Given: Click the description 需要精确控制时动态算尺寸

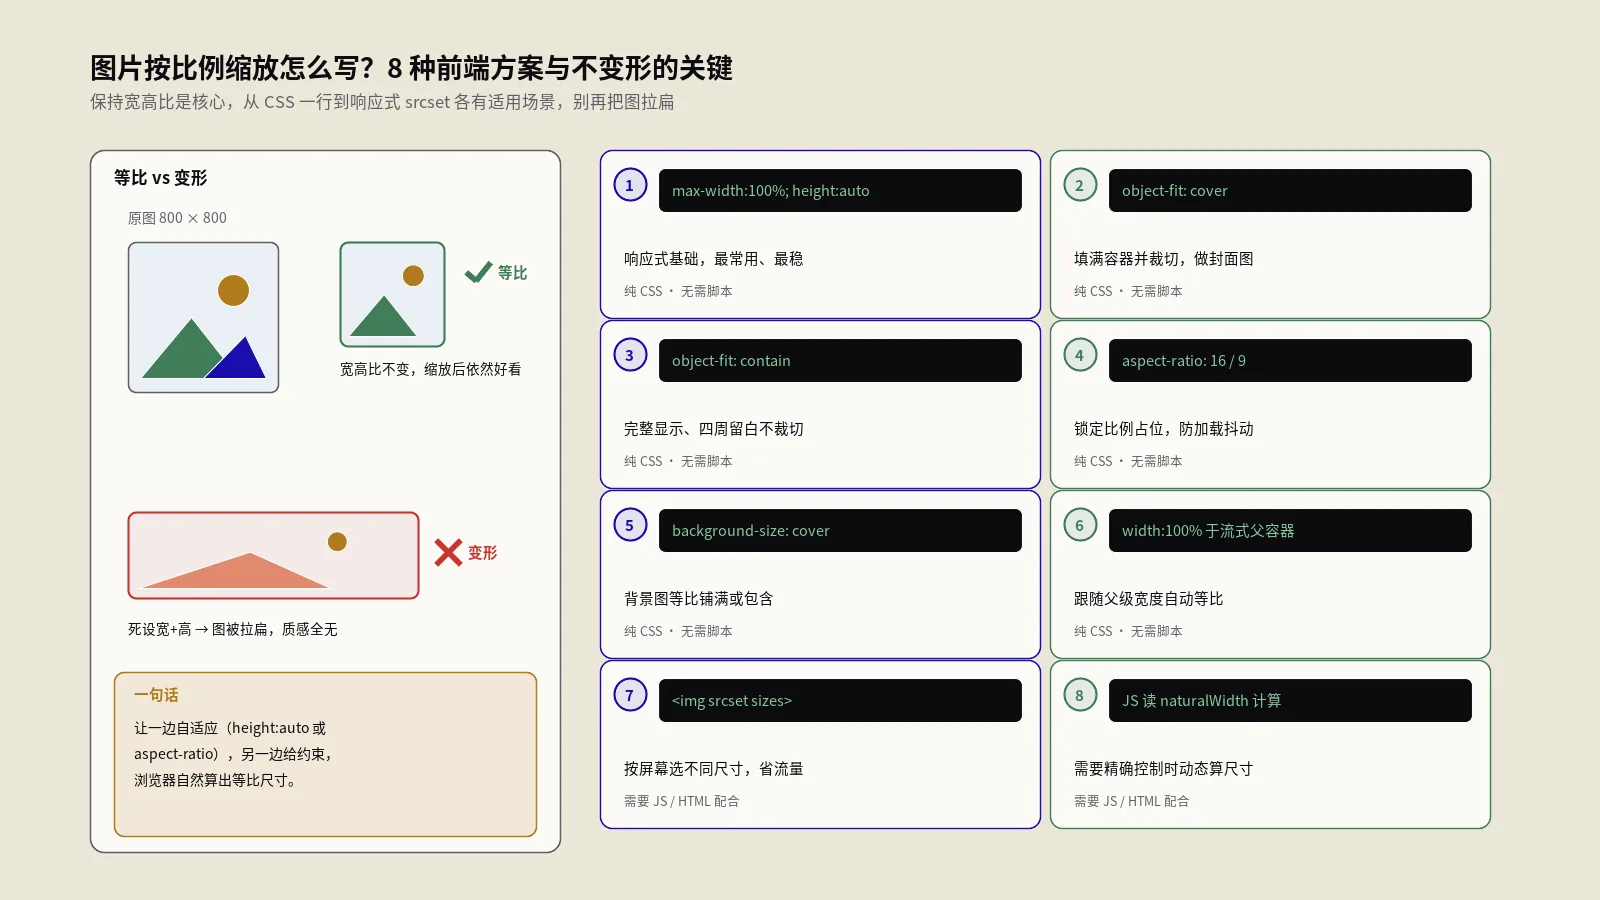Looking at the screenshot, I should click(1163, 769).
